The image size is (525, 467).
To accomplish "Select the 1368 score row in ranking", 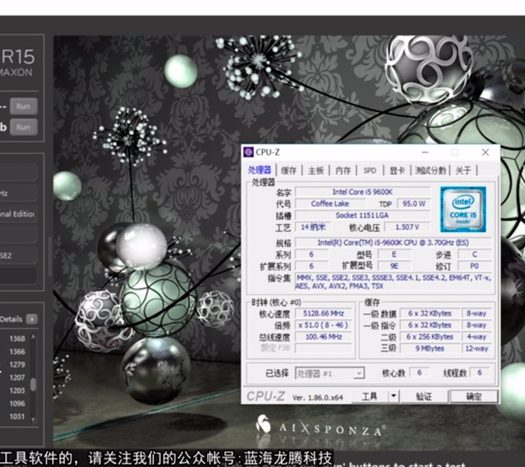I will [17, 339].
